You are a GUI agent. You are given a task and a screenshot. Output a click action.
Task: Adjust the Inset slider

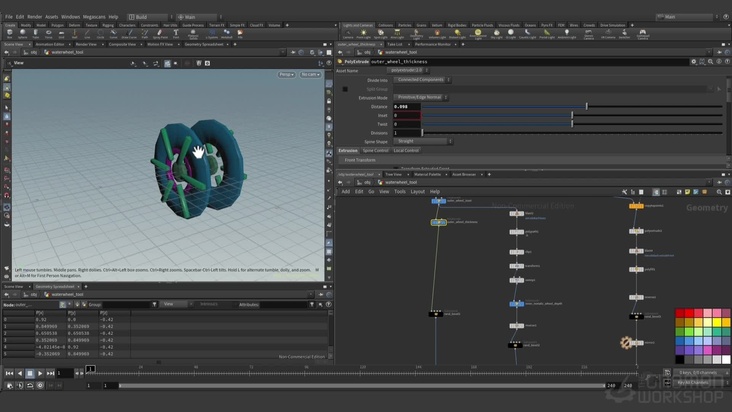tap(572, 115)
